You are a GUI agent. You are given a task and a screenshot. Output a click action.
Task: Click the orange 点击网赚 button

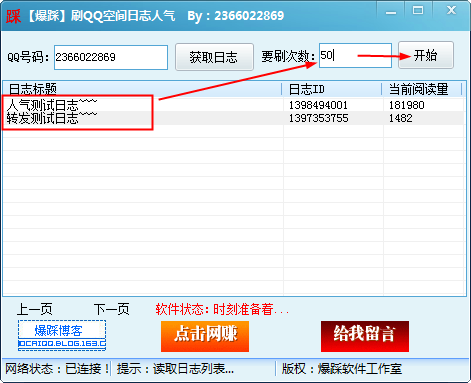click(x=205, y=336)
